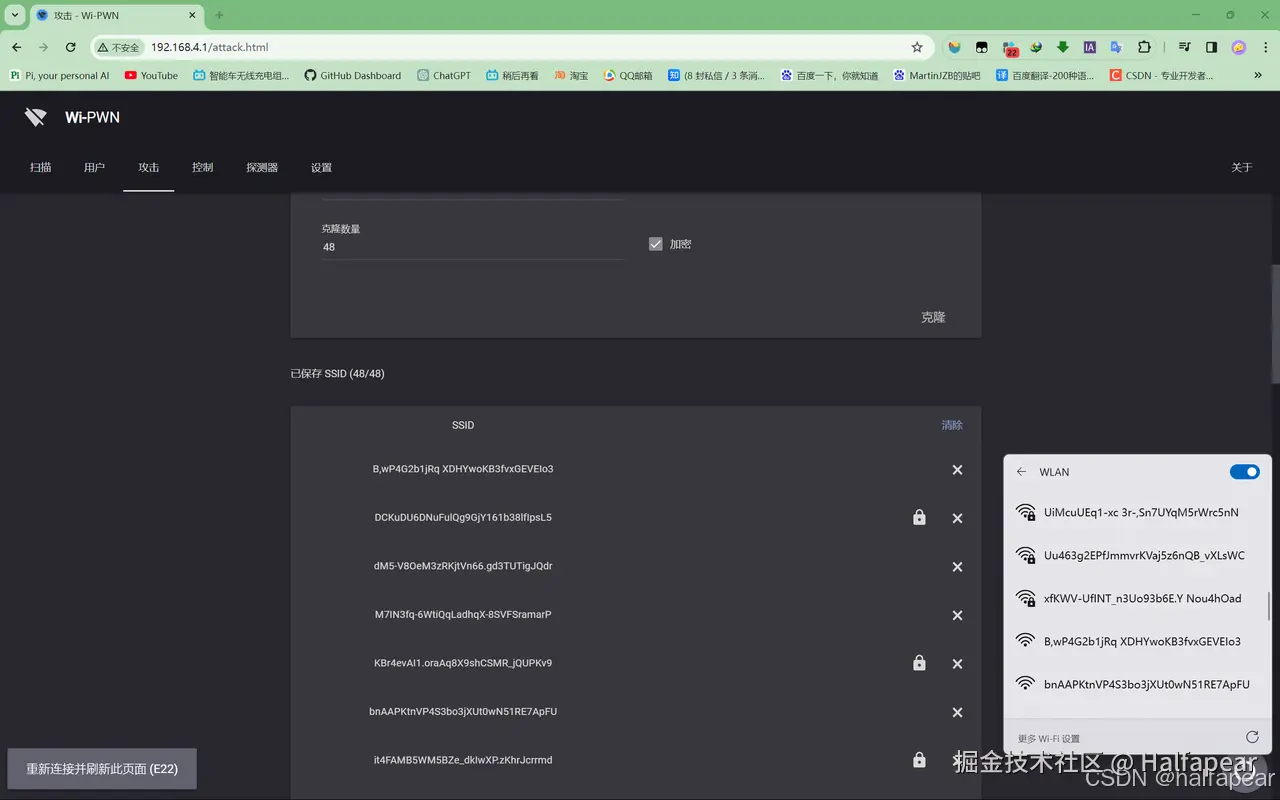Open the extension with red 22 badge
The width and height of the screenshot is (1280, 800).
tap(1010, 48)
